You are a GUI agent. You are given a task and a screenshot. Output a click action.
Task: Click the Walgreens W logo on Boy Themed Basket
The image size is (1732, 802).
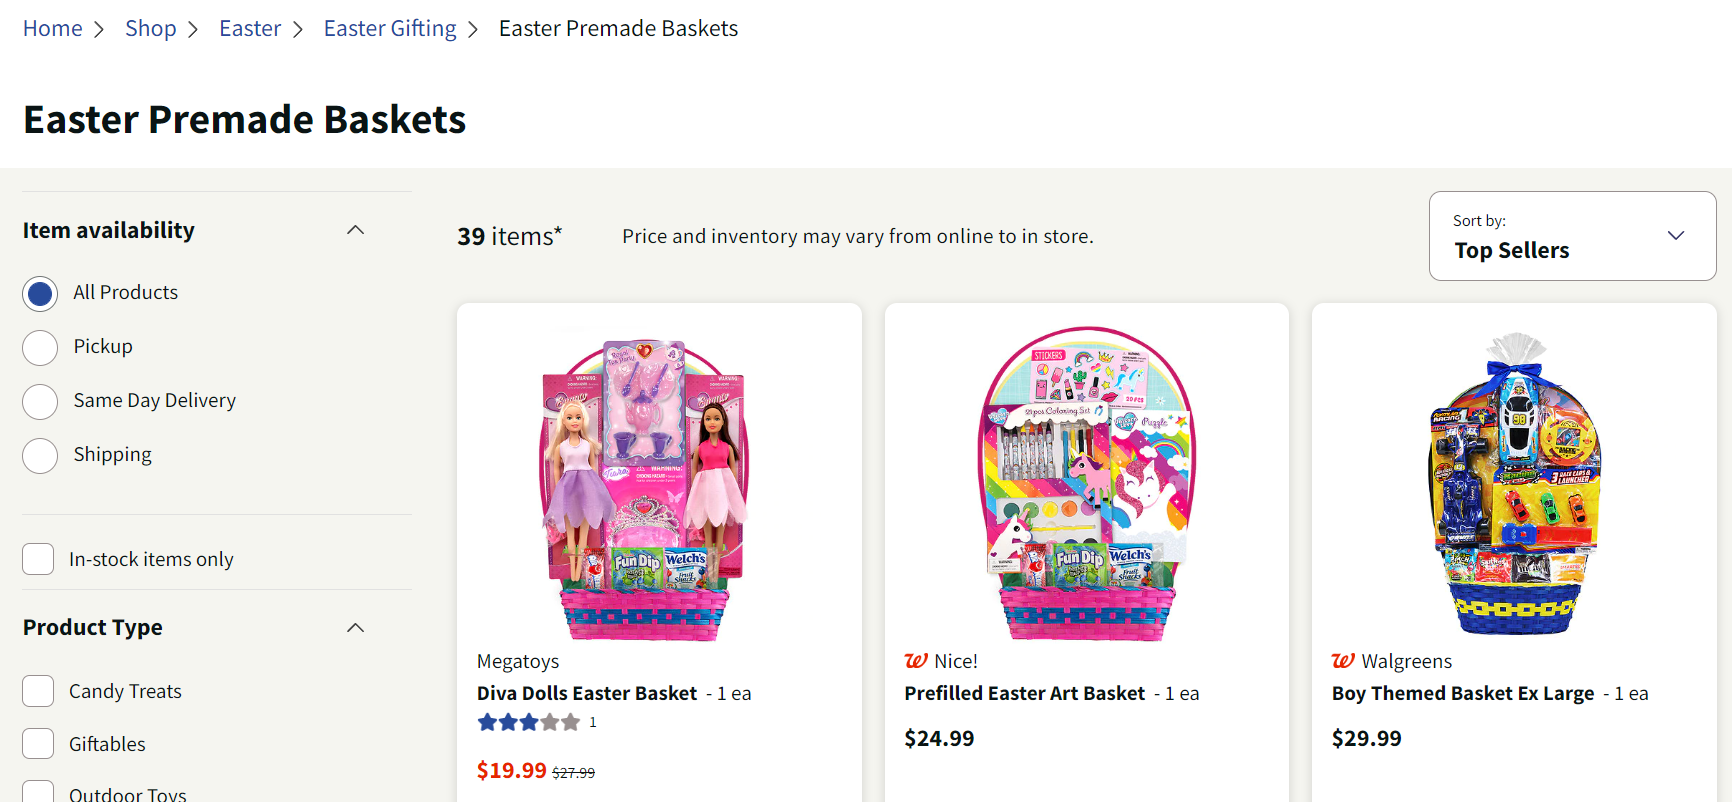point(1343,661)
